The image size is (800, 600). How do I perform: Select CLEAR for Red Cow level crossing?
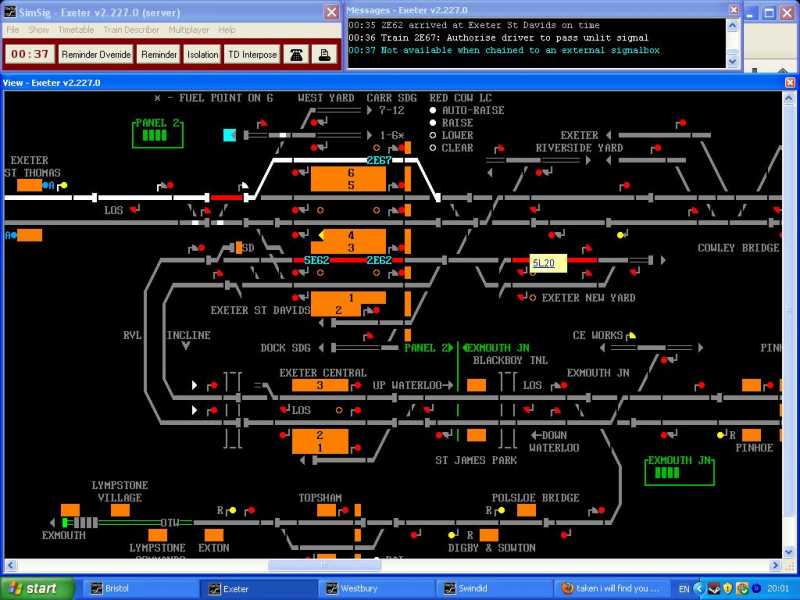click(433, 148)
